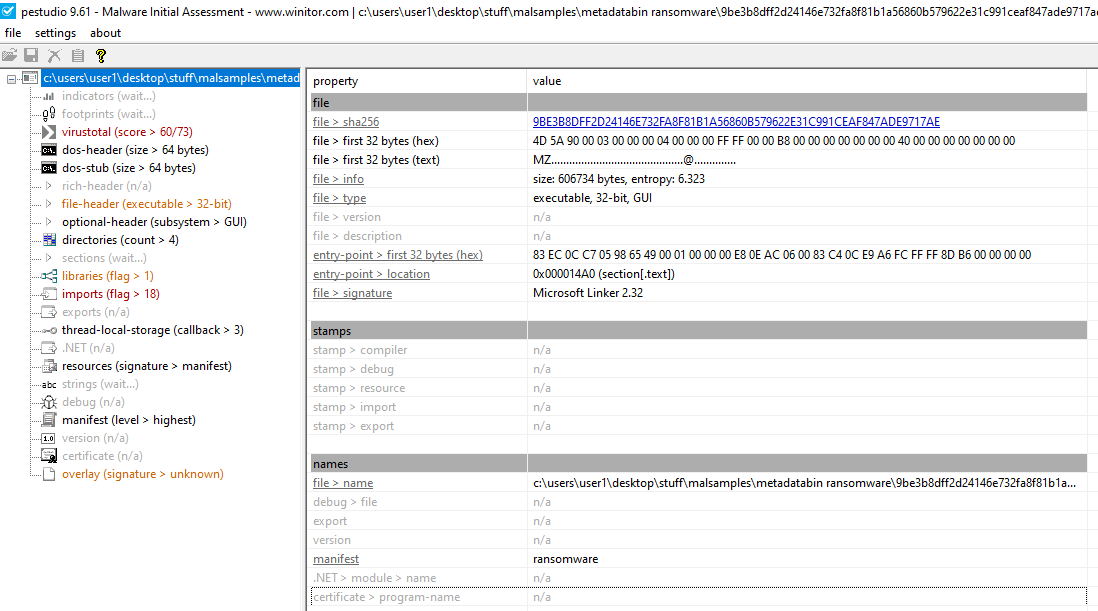
Task: Click the debug bug icon
Action: point(49,402)
